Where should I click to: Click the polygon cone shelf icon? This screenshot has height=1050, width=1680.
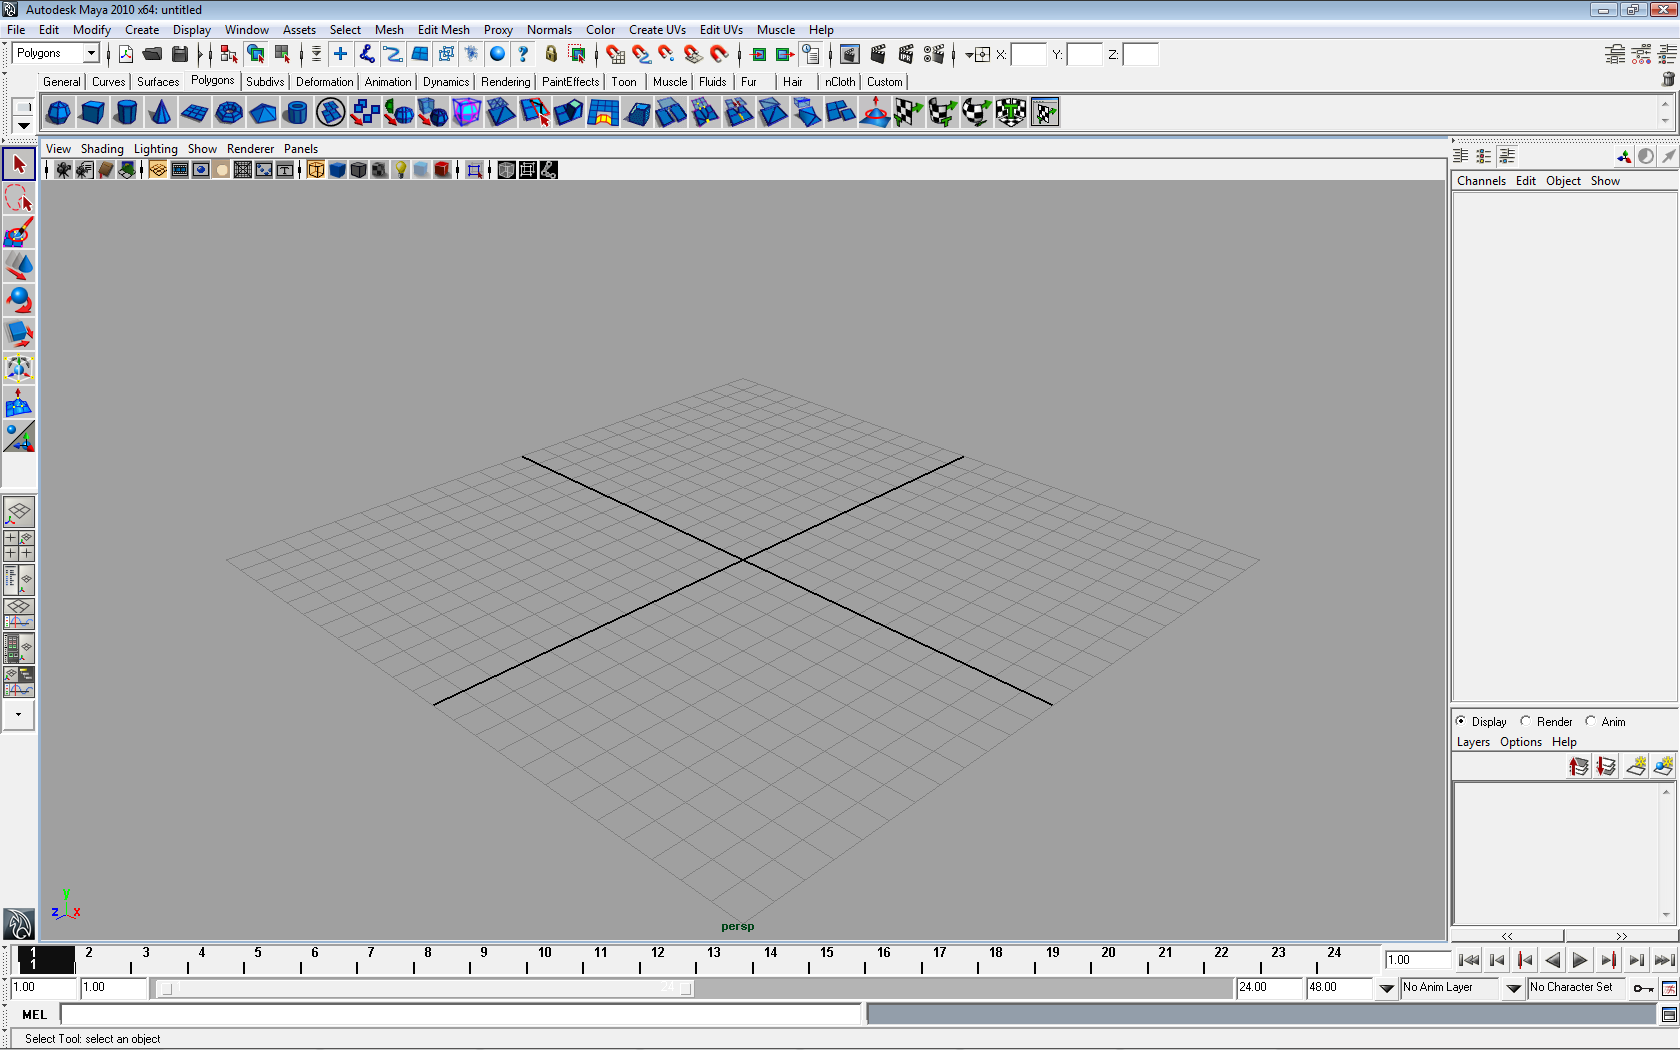click(160, 113)
